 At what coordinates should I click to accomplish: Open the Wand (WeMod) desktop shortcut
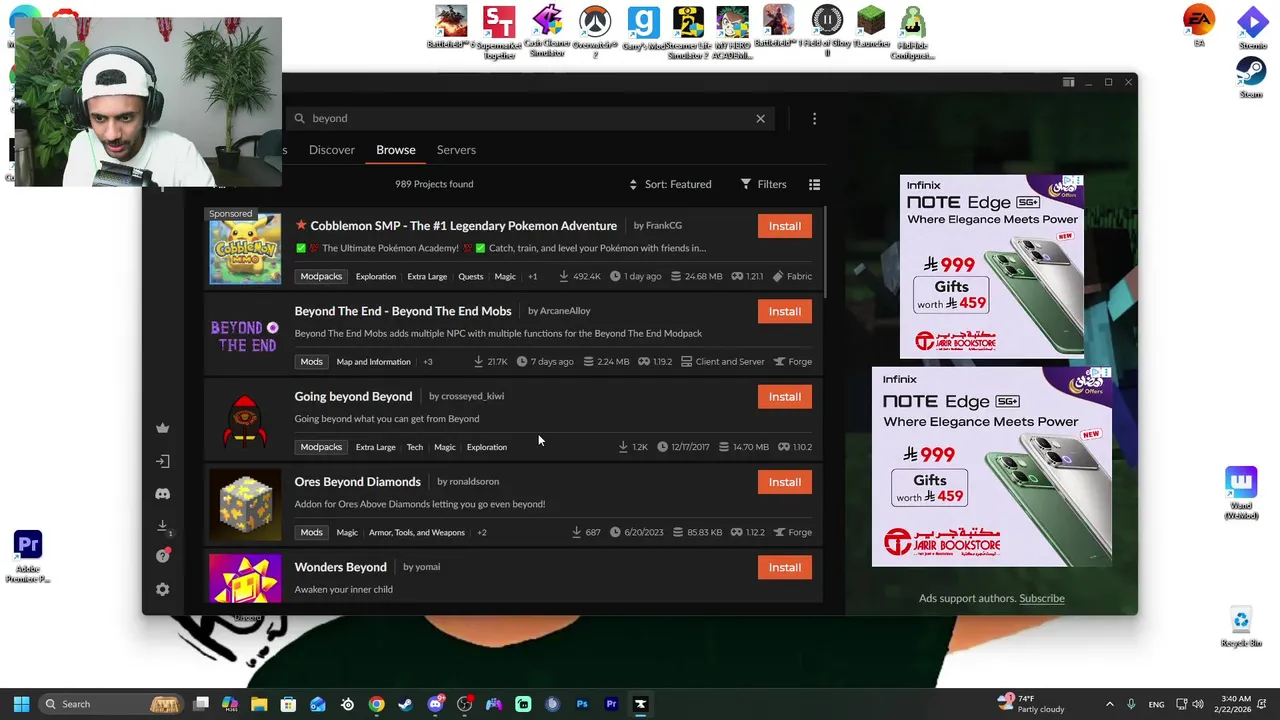pyautogui.click(x=1241, y=493)
